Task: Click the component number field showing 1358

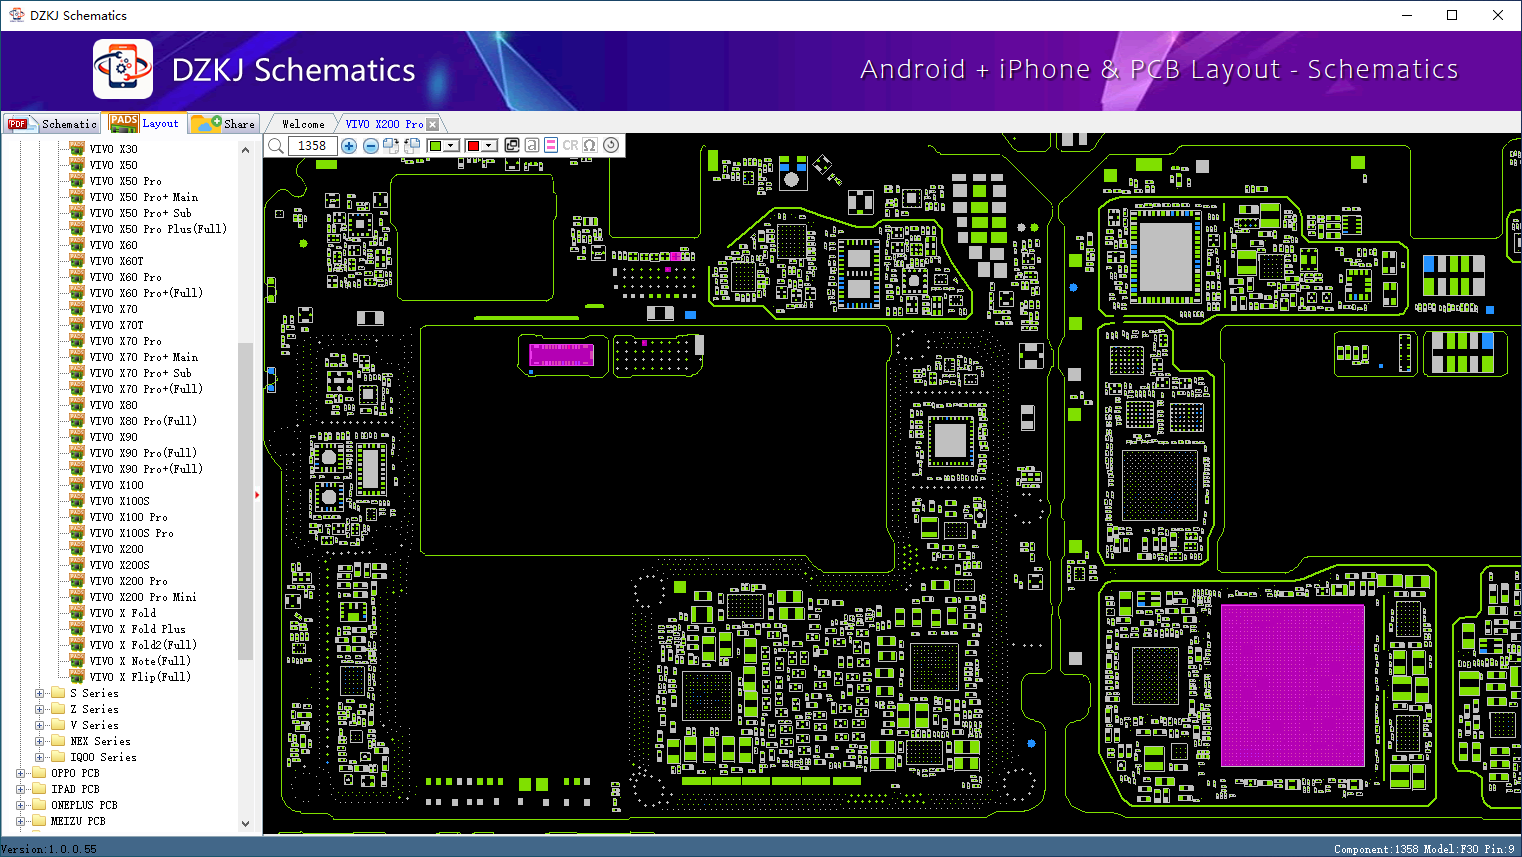Action: pos(312,146)
